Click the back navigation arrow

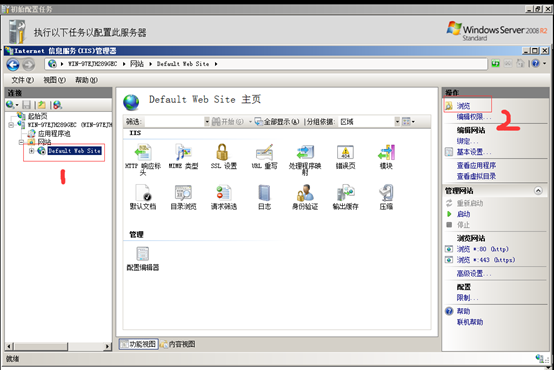click(13, 64)
